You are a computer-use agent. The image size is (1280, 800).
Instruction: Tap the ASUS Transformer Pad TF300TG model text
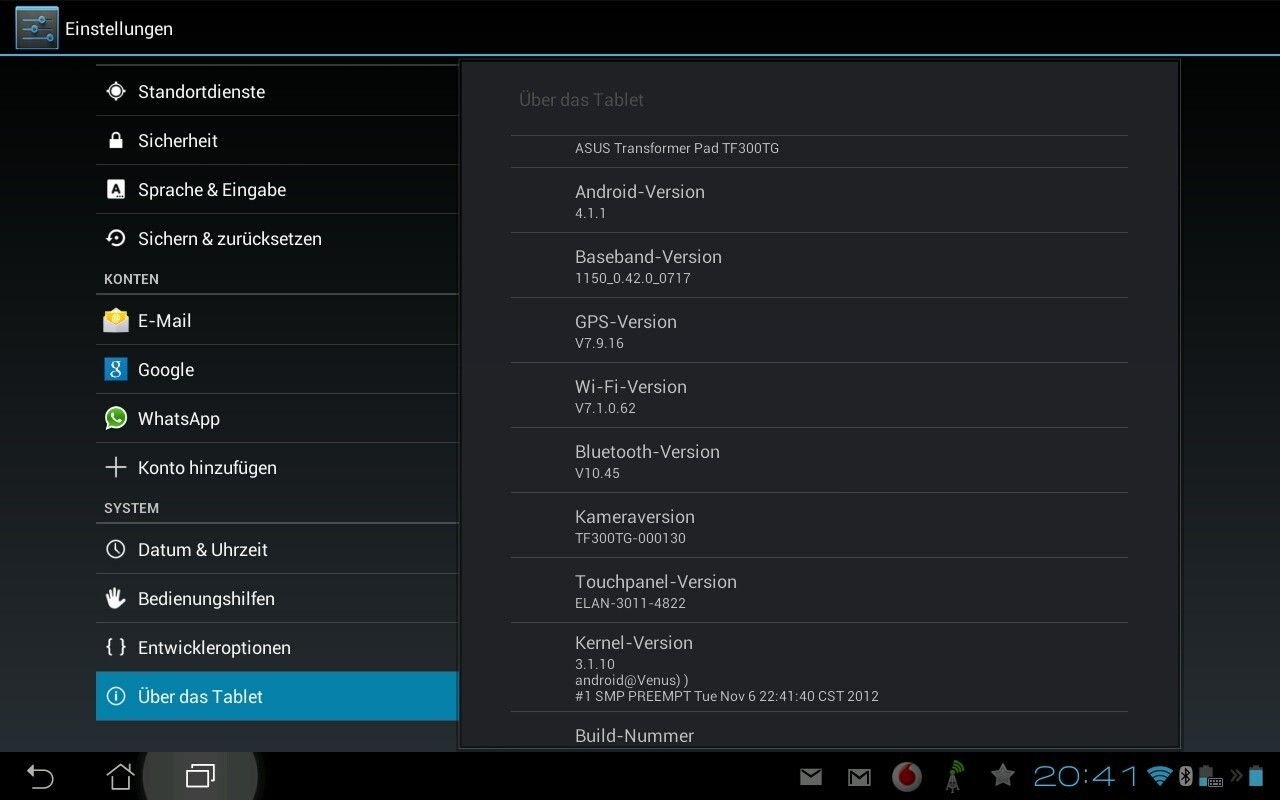(x=677, y=148)
